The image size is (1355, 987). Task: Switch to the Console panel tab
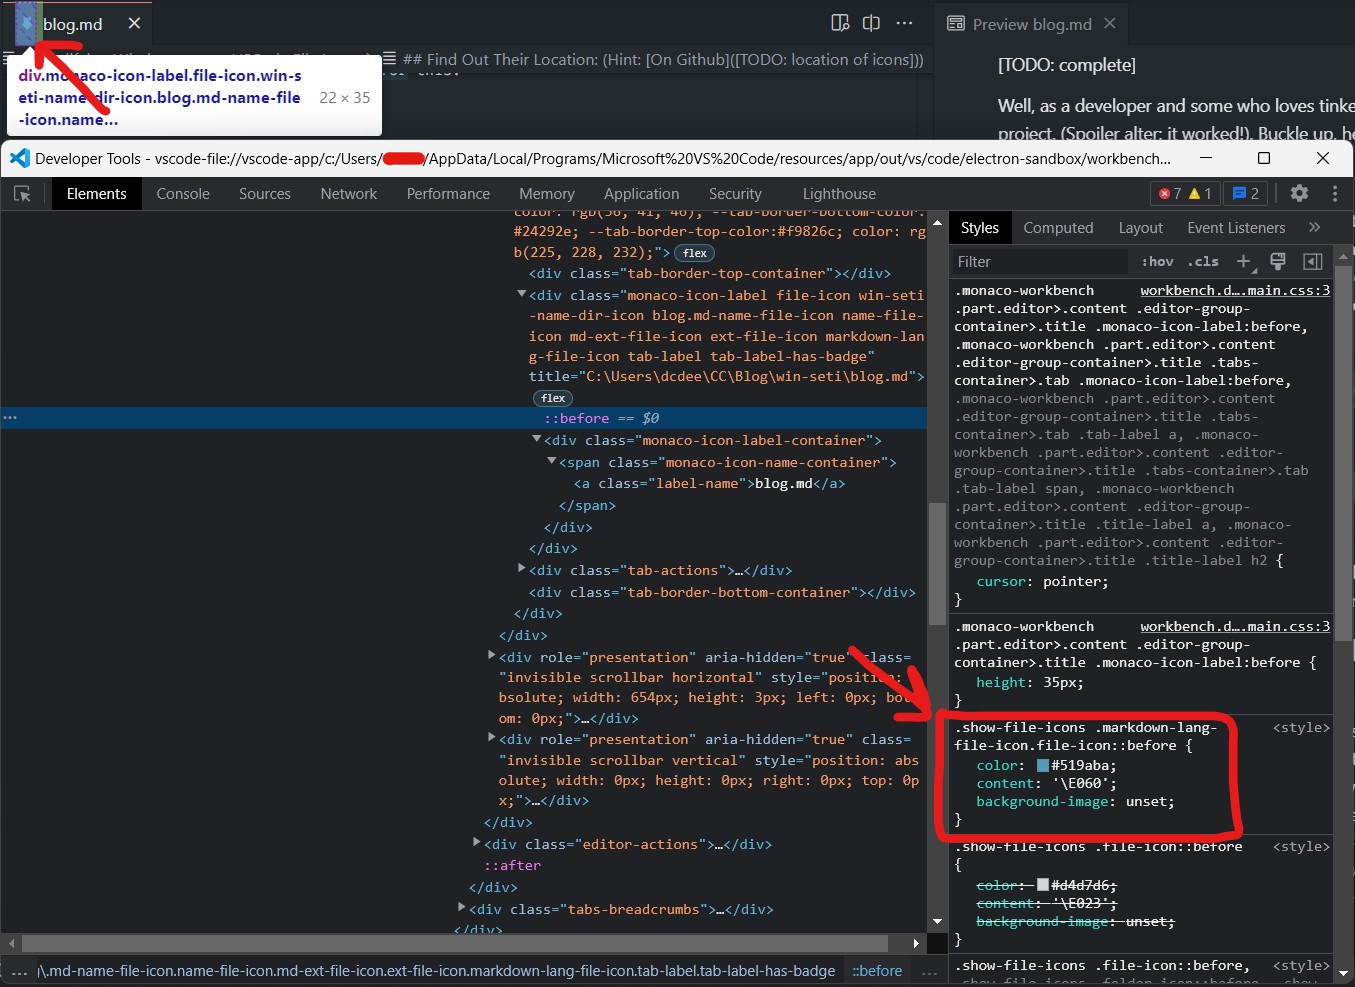pyautogui.click(x=182, y=193)
